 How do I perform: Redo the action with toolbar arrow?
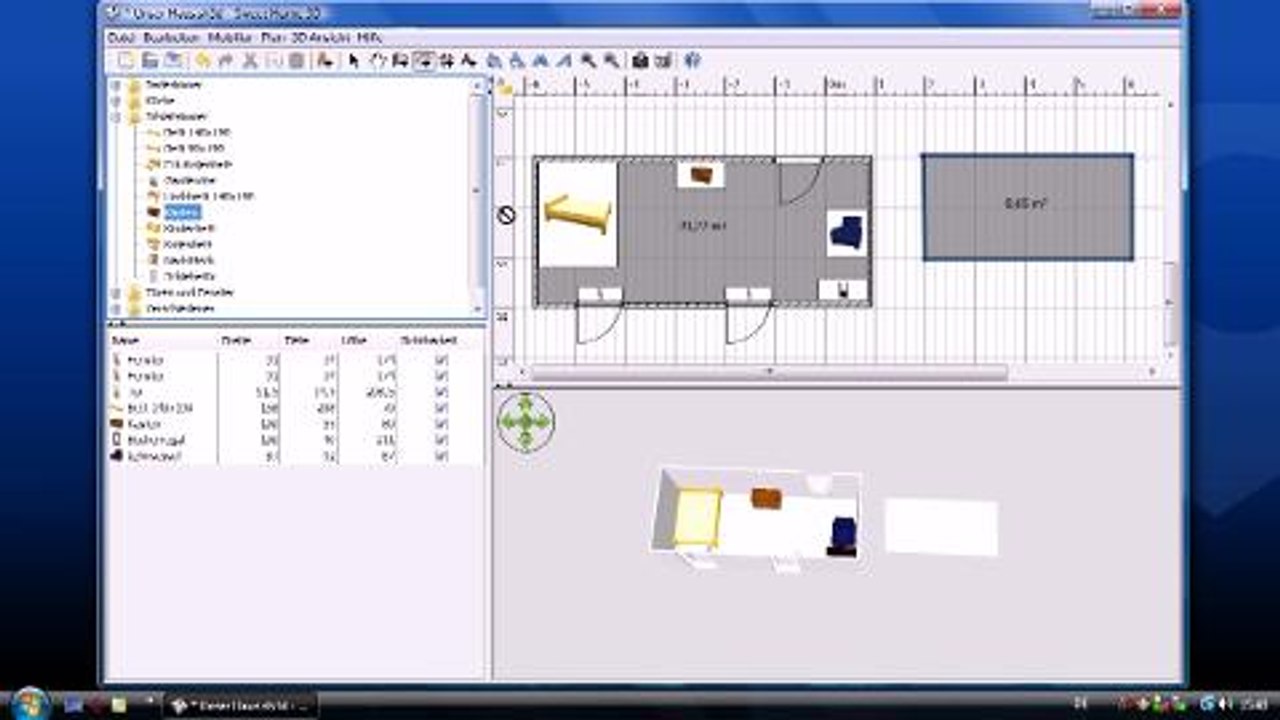click(x=226, y=61)
